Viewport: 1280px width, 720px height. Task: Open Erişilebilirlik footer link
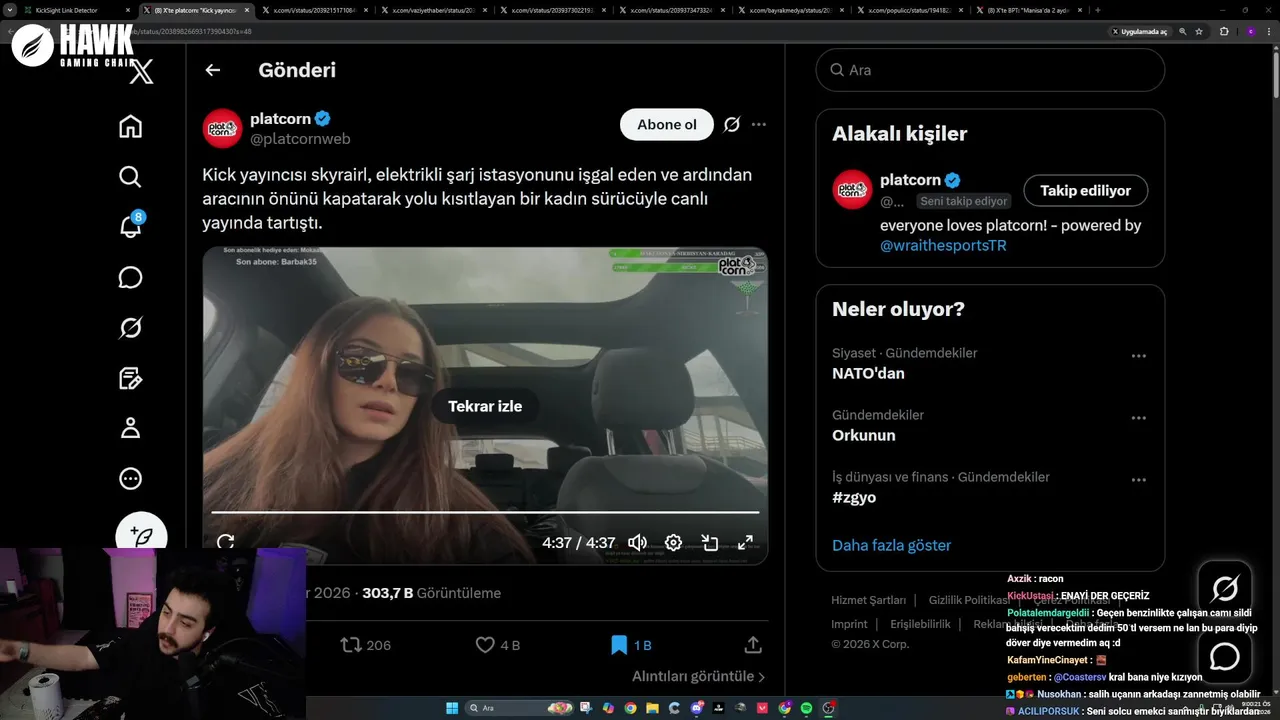(x=920, y=624)
